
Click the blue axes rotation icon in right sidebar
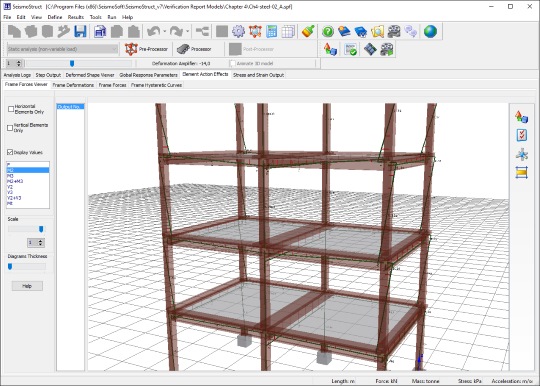tap(522, 154)
